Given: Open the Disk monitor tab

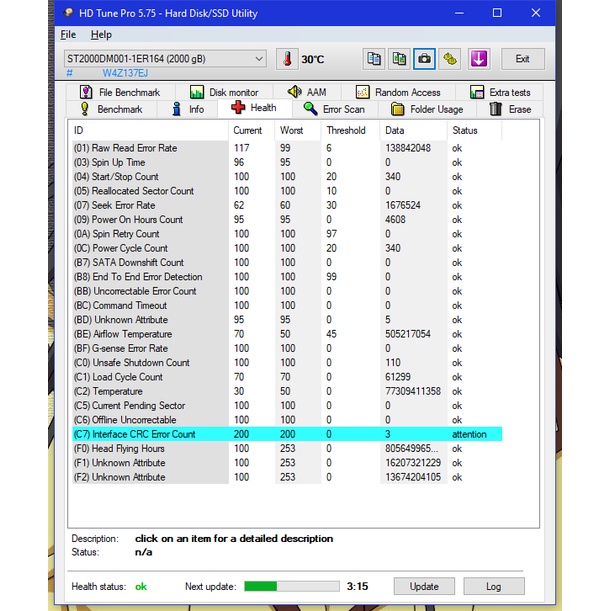Looking at the screenshot, I should [x=225, y=92].
